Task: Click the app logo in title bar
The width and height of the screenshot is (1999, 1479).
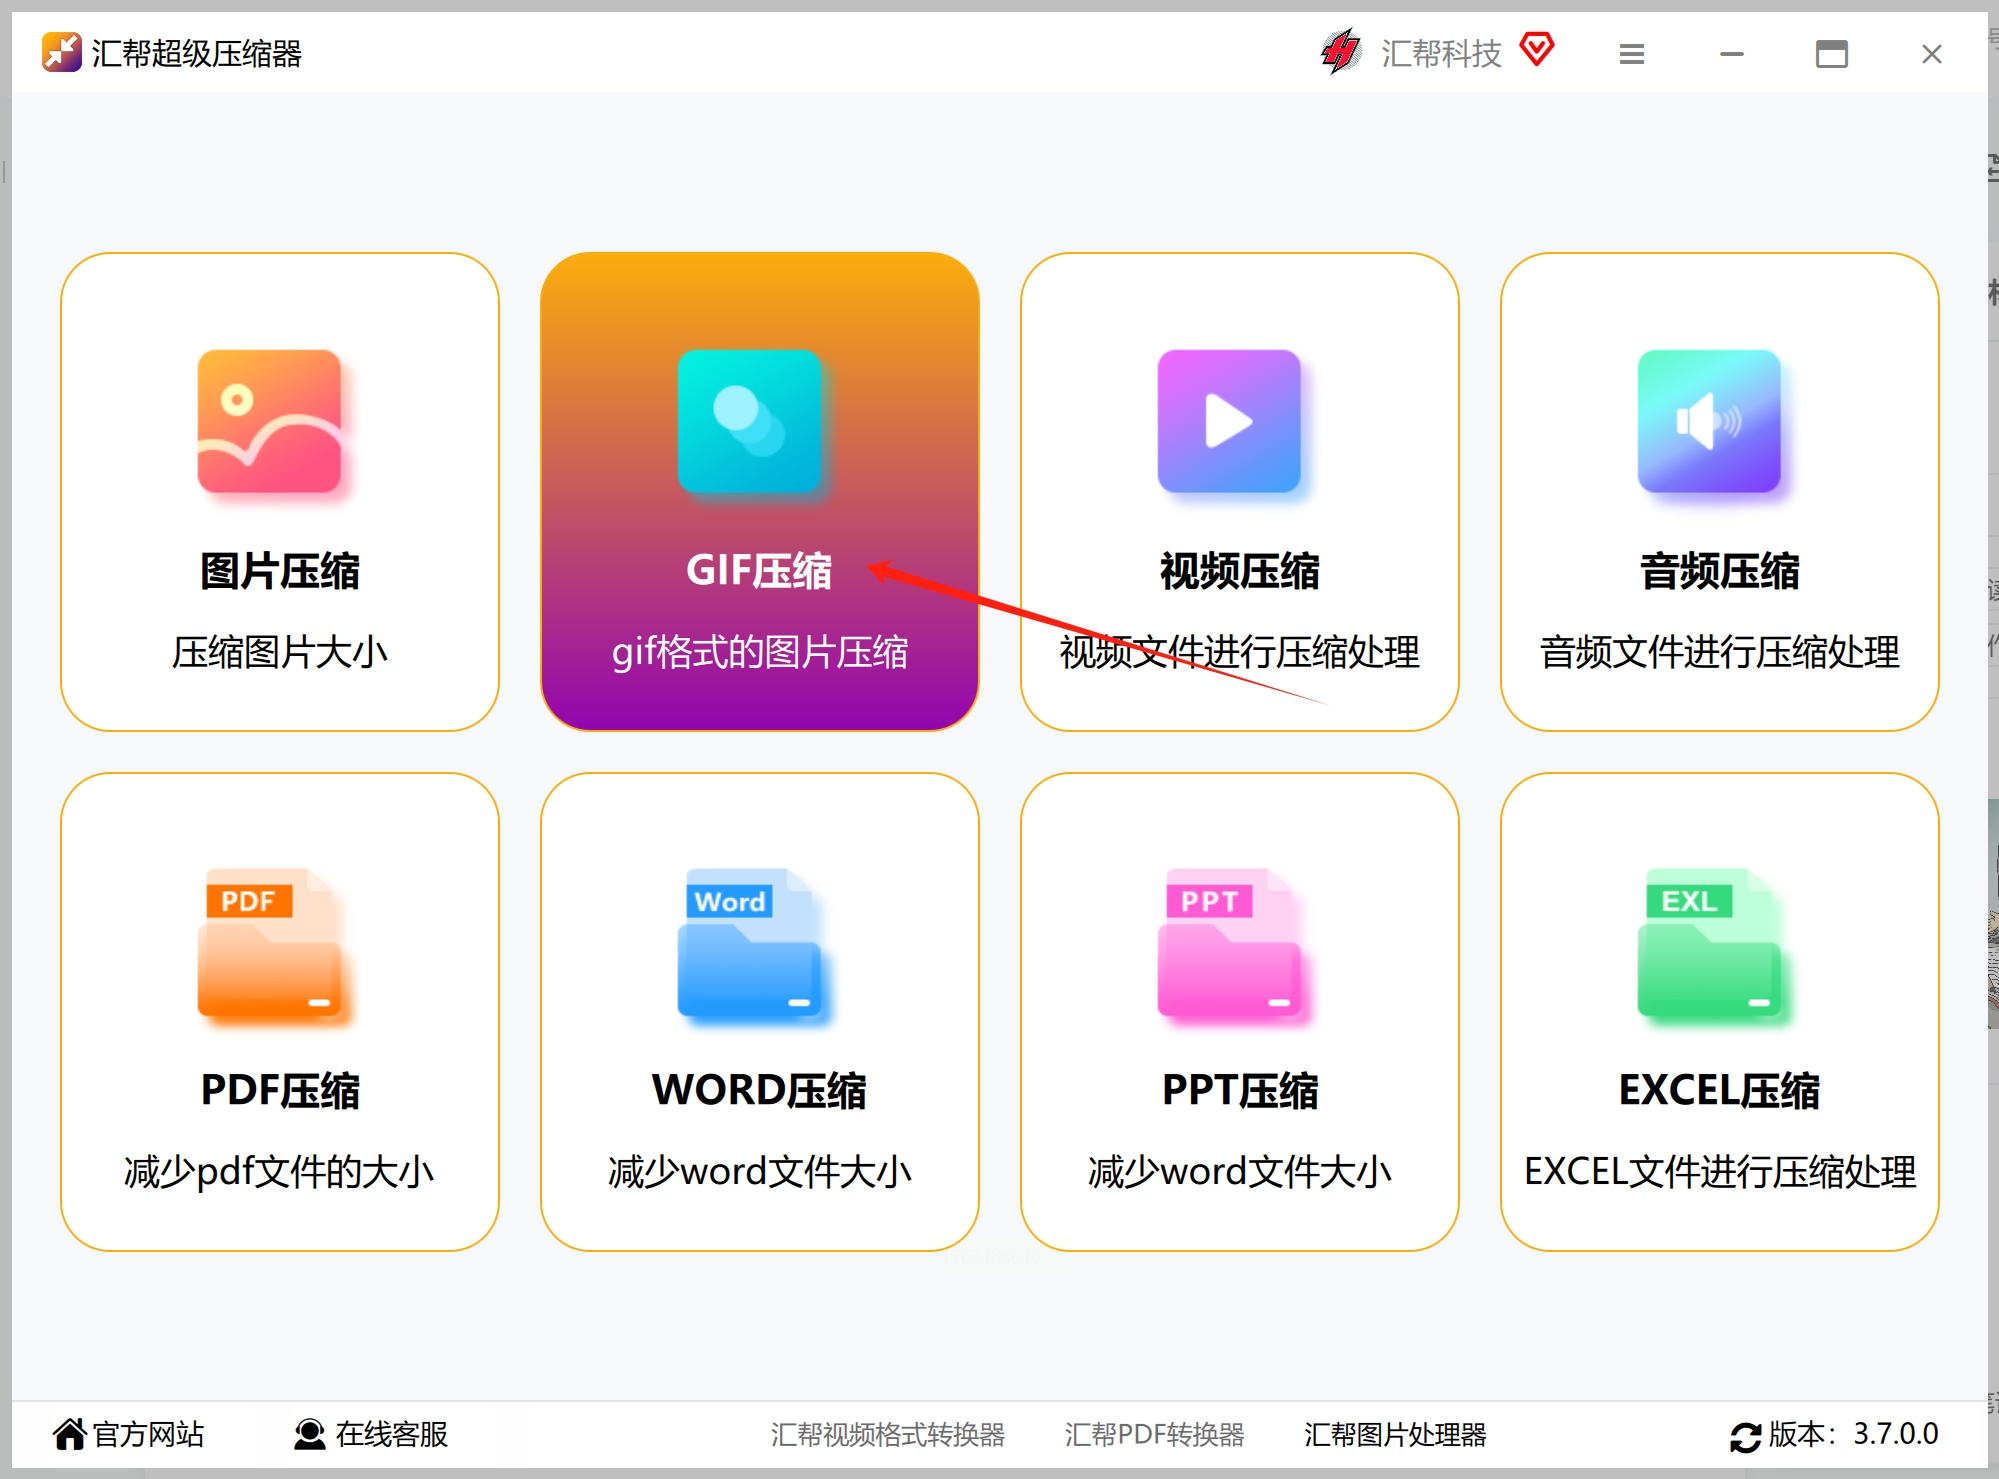Action: [61, 52]
